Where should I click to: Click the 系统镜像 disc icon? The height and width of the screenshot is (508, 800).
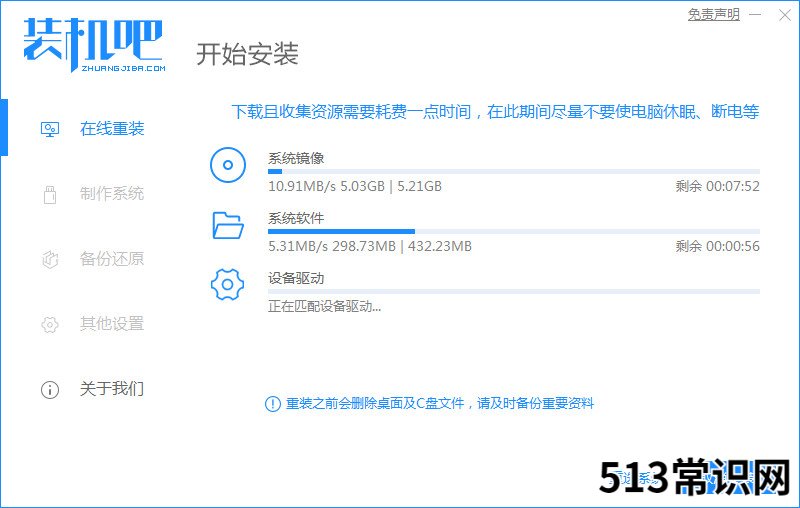click(228, 165)
